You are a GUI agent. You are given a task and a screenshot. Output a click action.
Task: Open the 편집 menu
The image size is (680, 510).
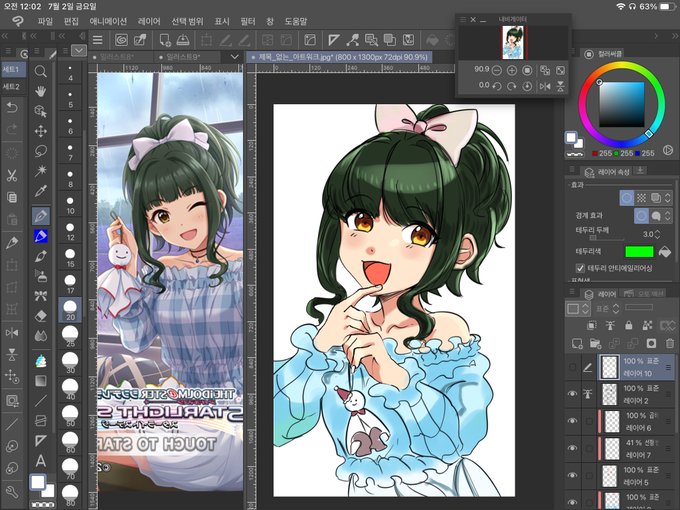pos(71,21)
